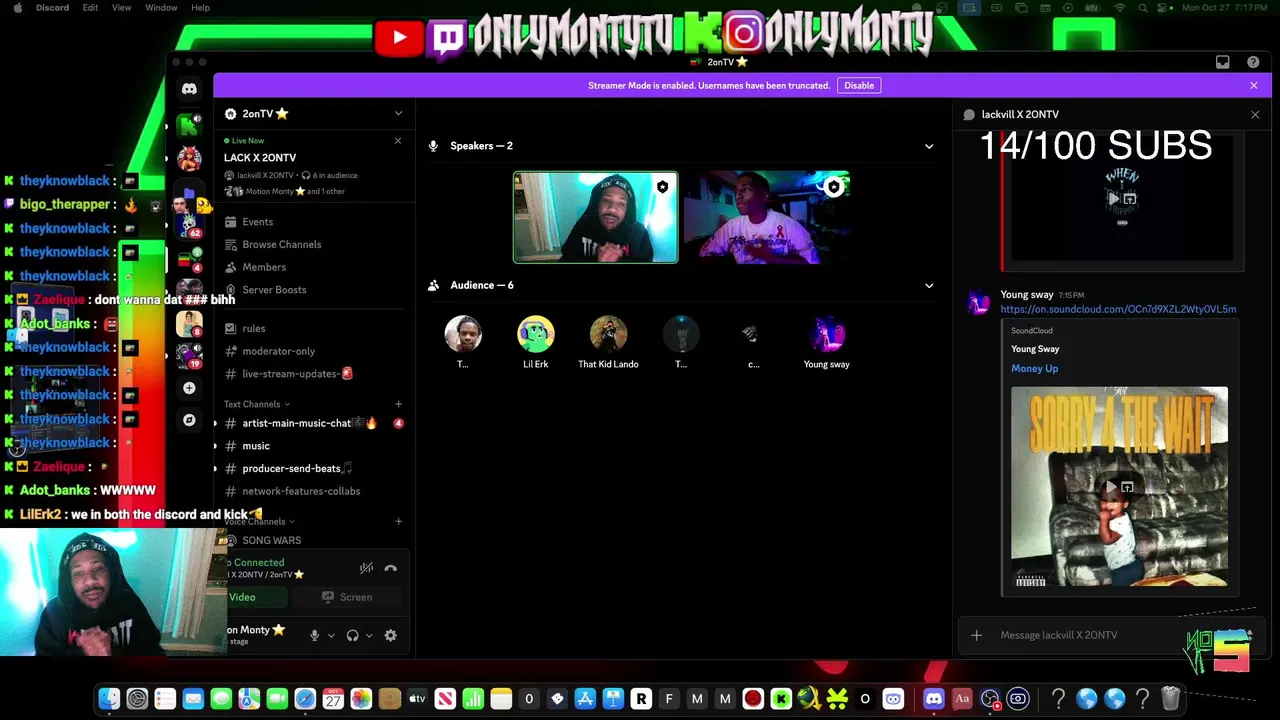Open microphone input options arrow

point(331,635)
